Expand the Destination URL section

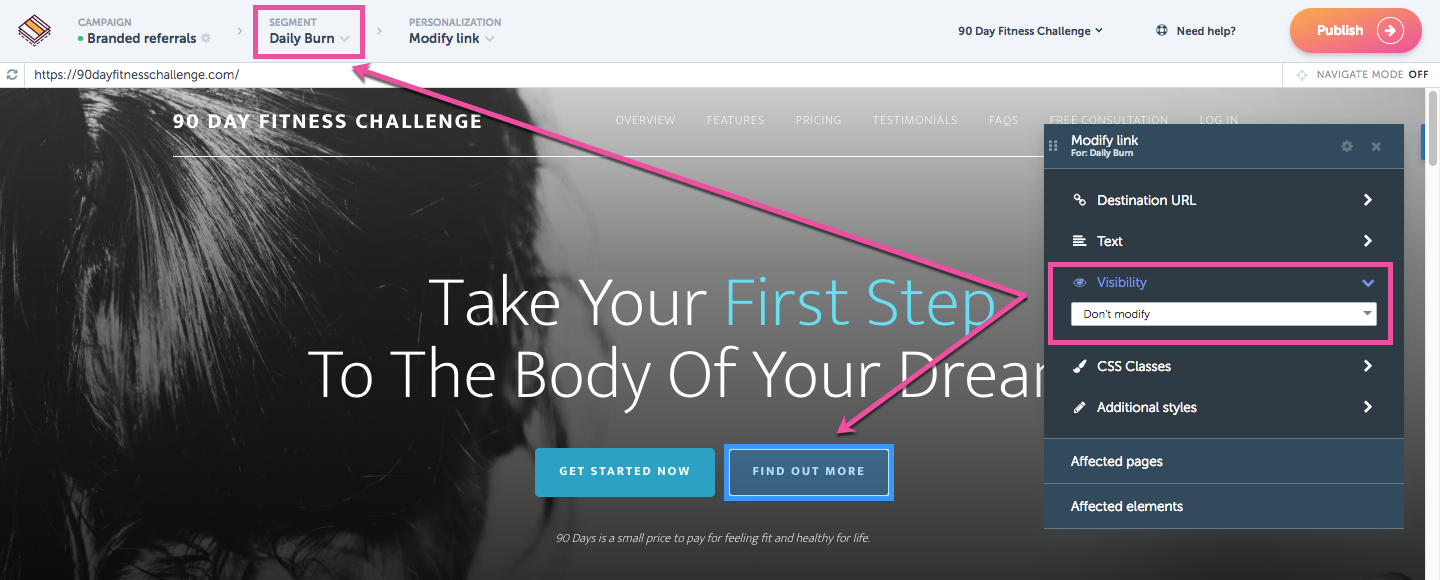pyautogui.click(x=1224, y=200)
